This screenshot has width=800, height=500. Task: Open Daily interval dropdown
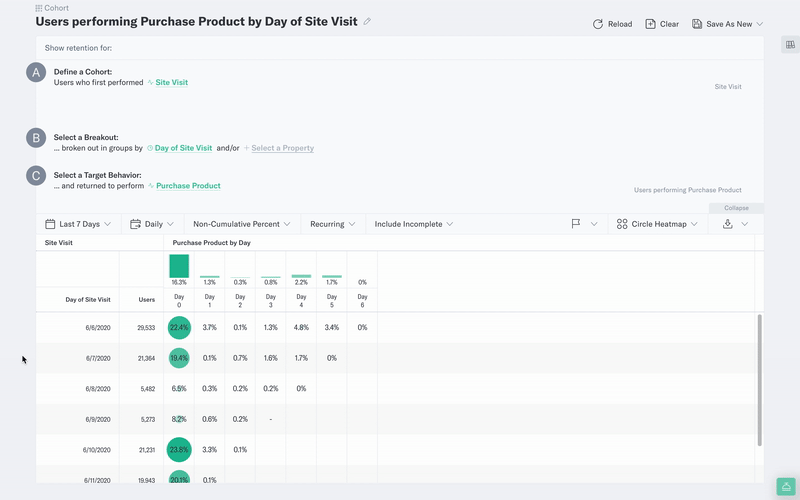pos(152,224)
